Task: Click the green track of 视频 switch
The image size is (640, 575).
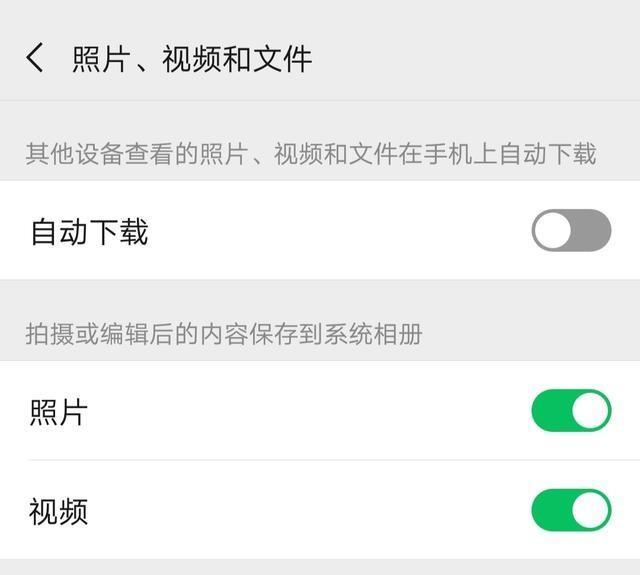Action: (x=549, y=510)
